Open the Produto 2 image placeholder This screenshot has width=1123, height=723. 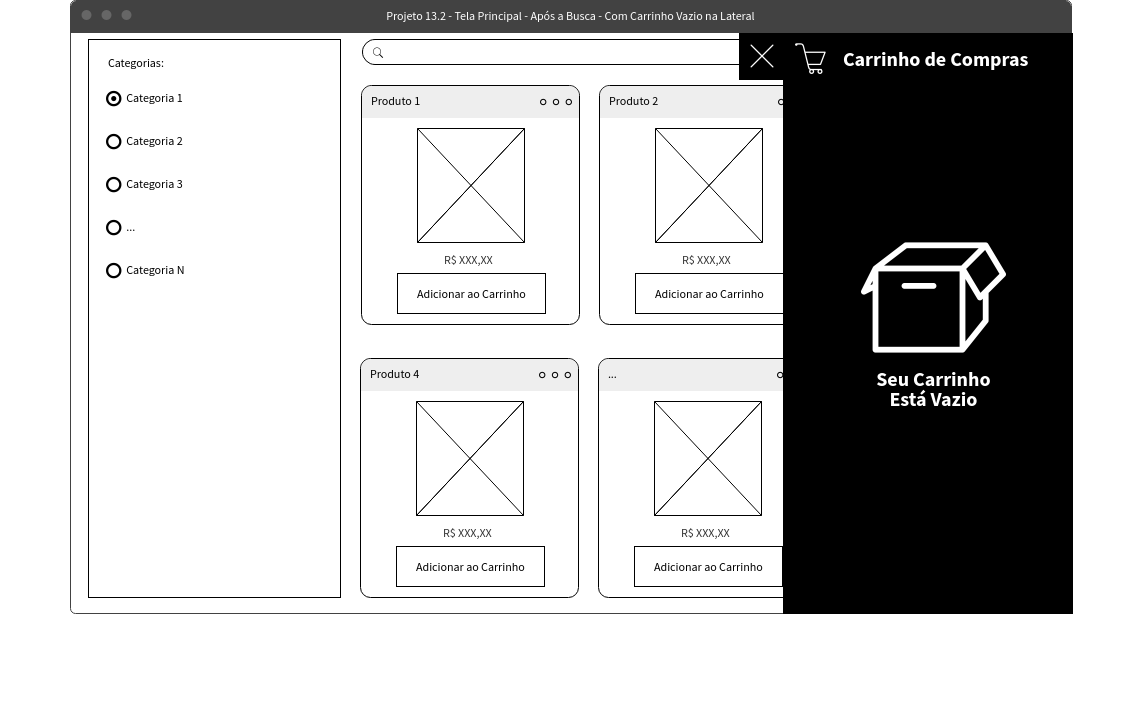(709, 186)
